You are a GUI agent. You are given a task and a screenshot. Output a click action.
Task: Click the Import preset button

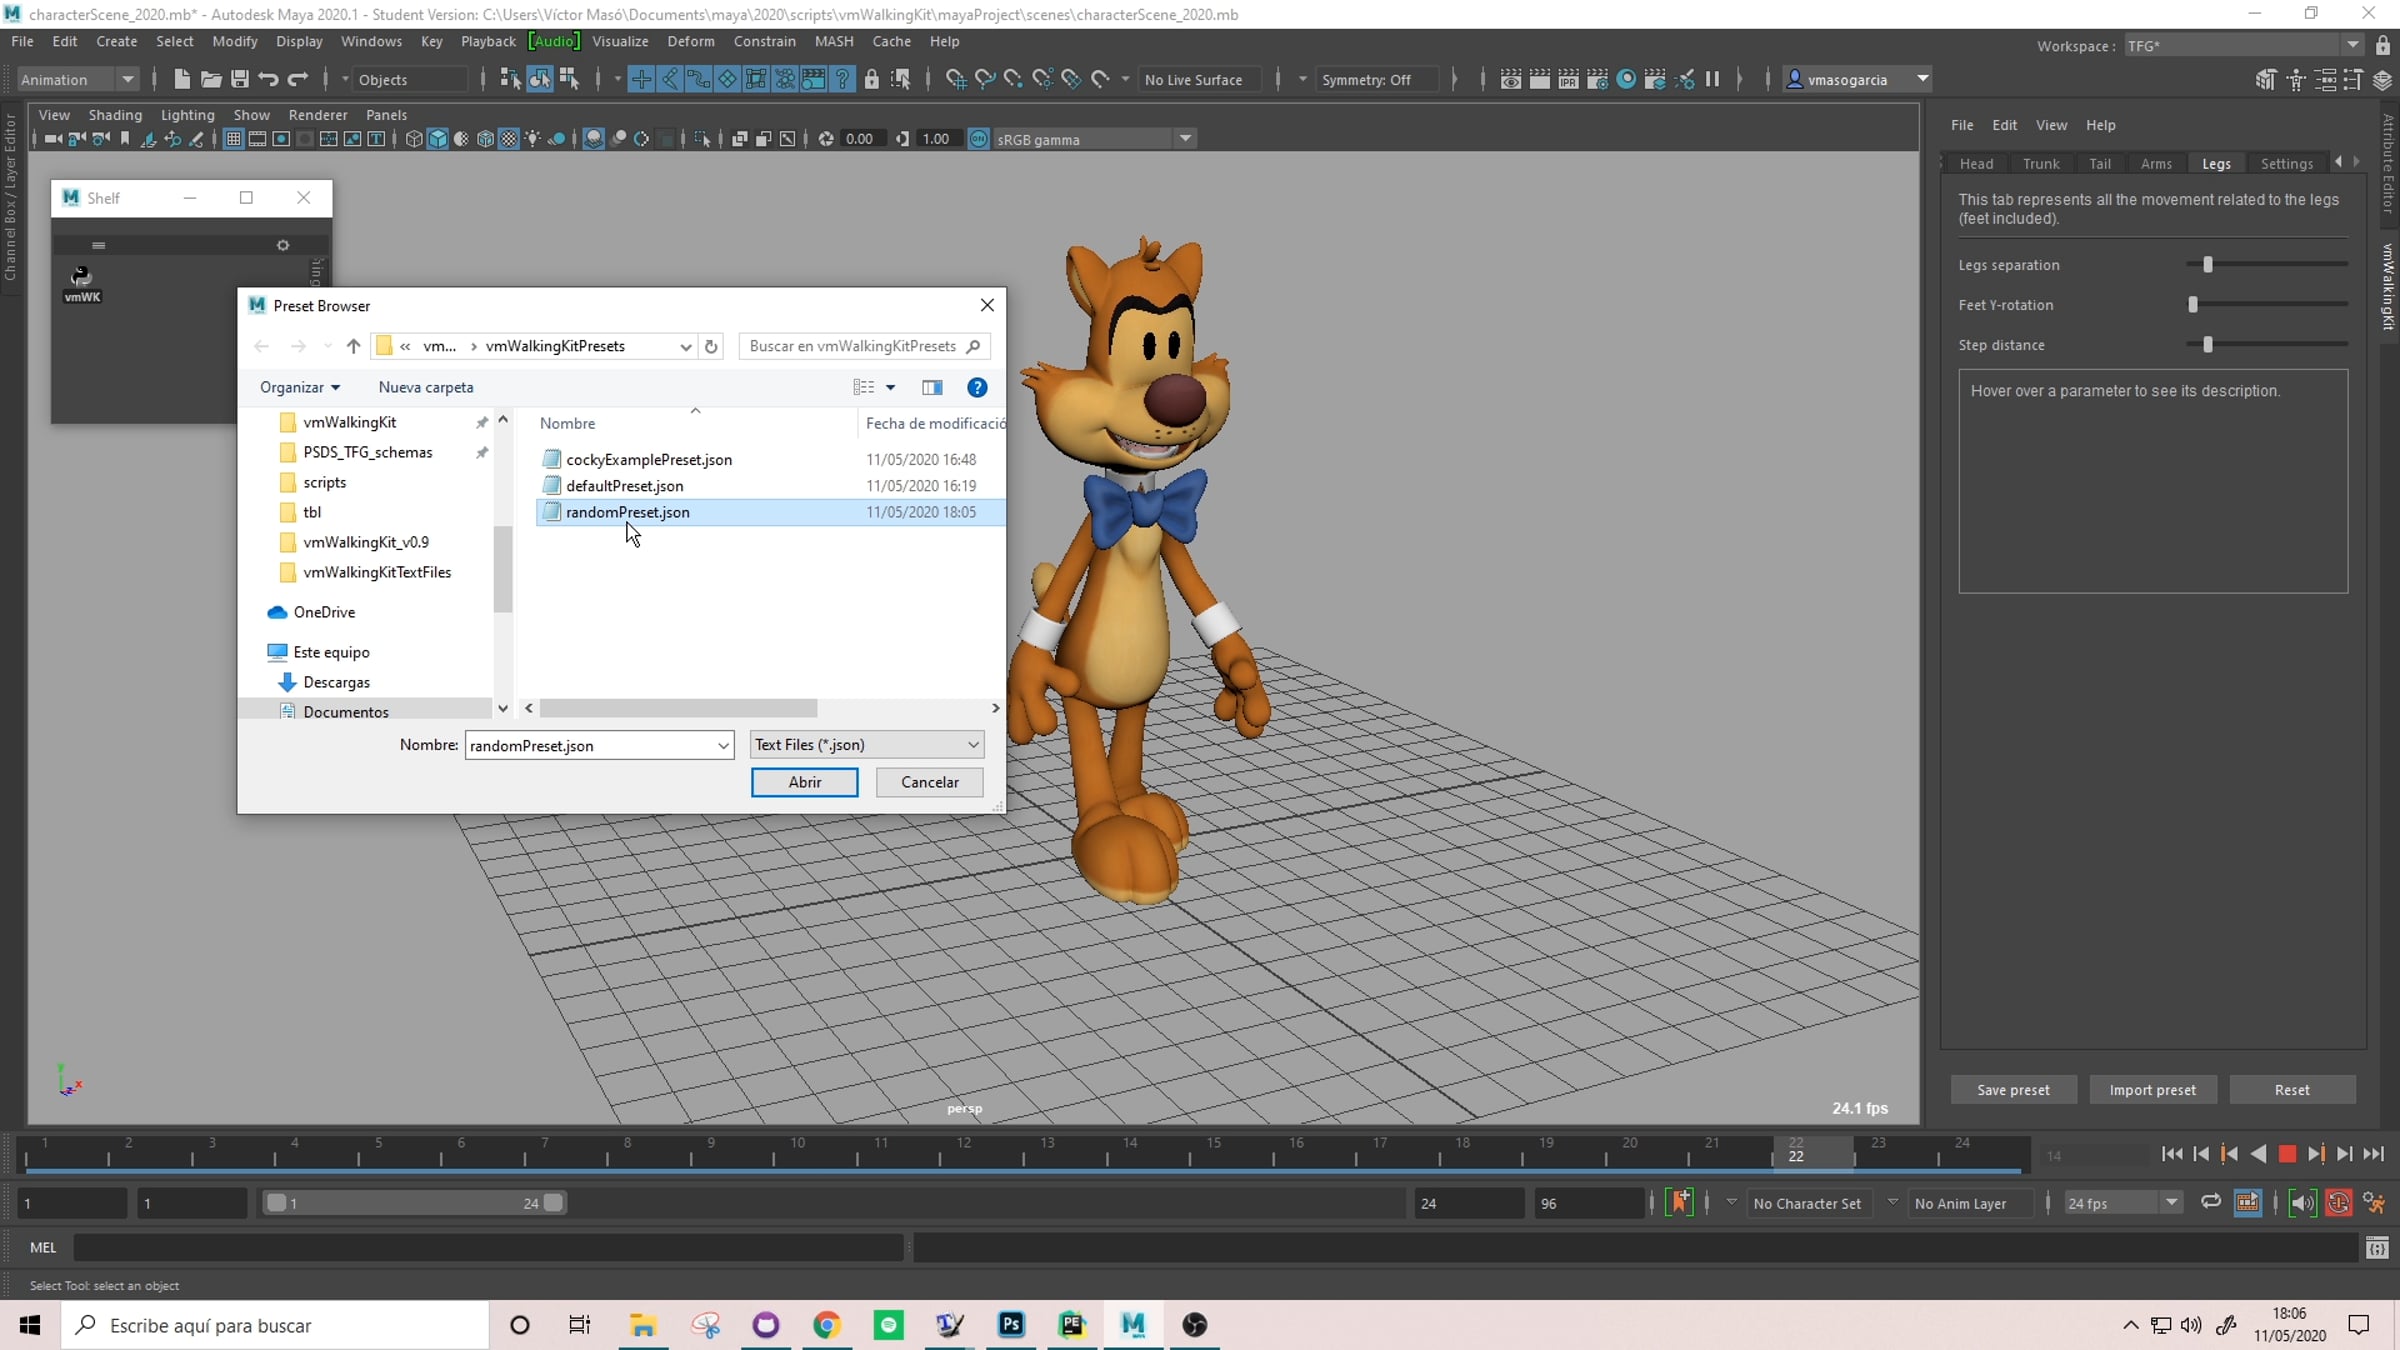tap(2152, 1089)
